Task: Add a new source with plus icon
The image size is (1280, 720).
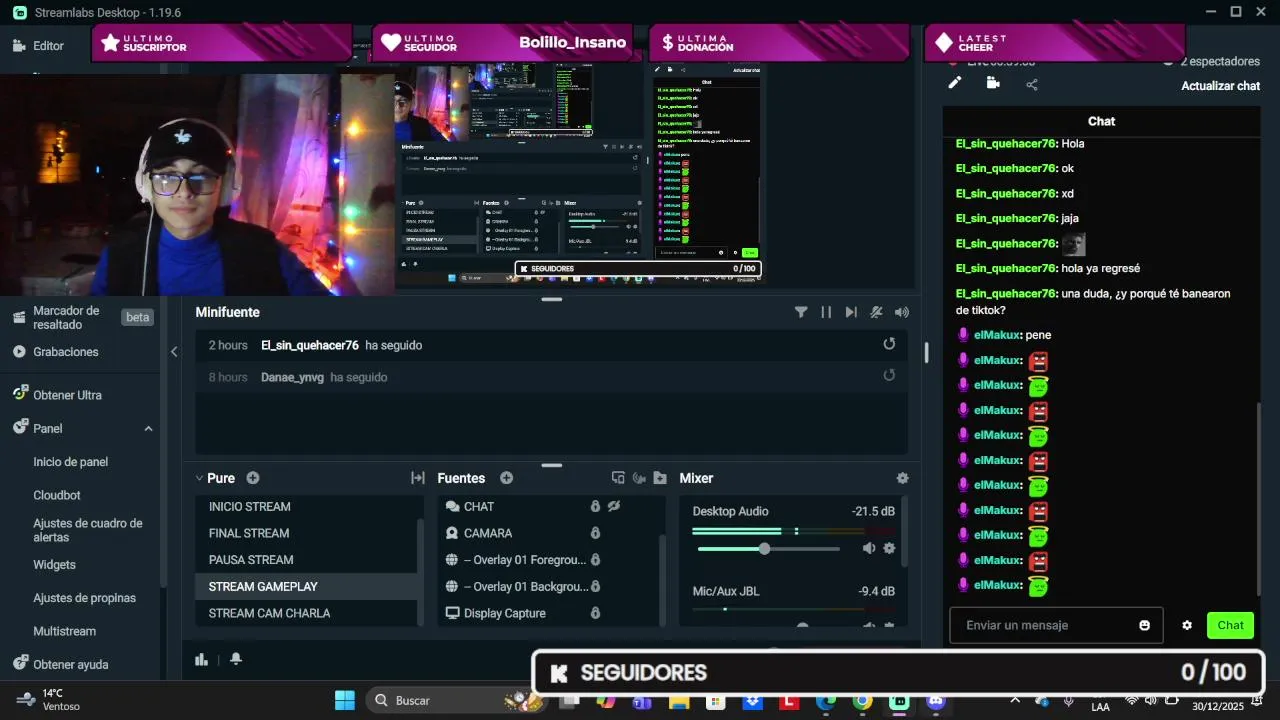Action: tap(506, 478)
